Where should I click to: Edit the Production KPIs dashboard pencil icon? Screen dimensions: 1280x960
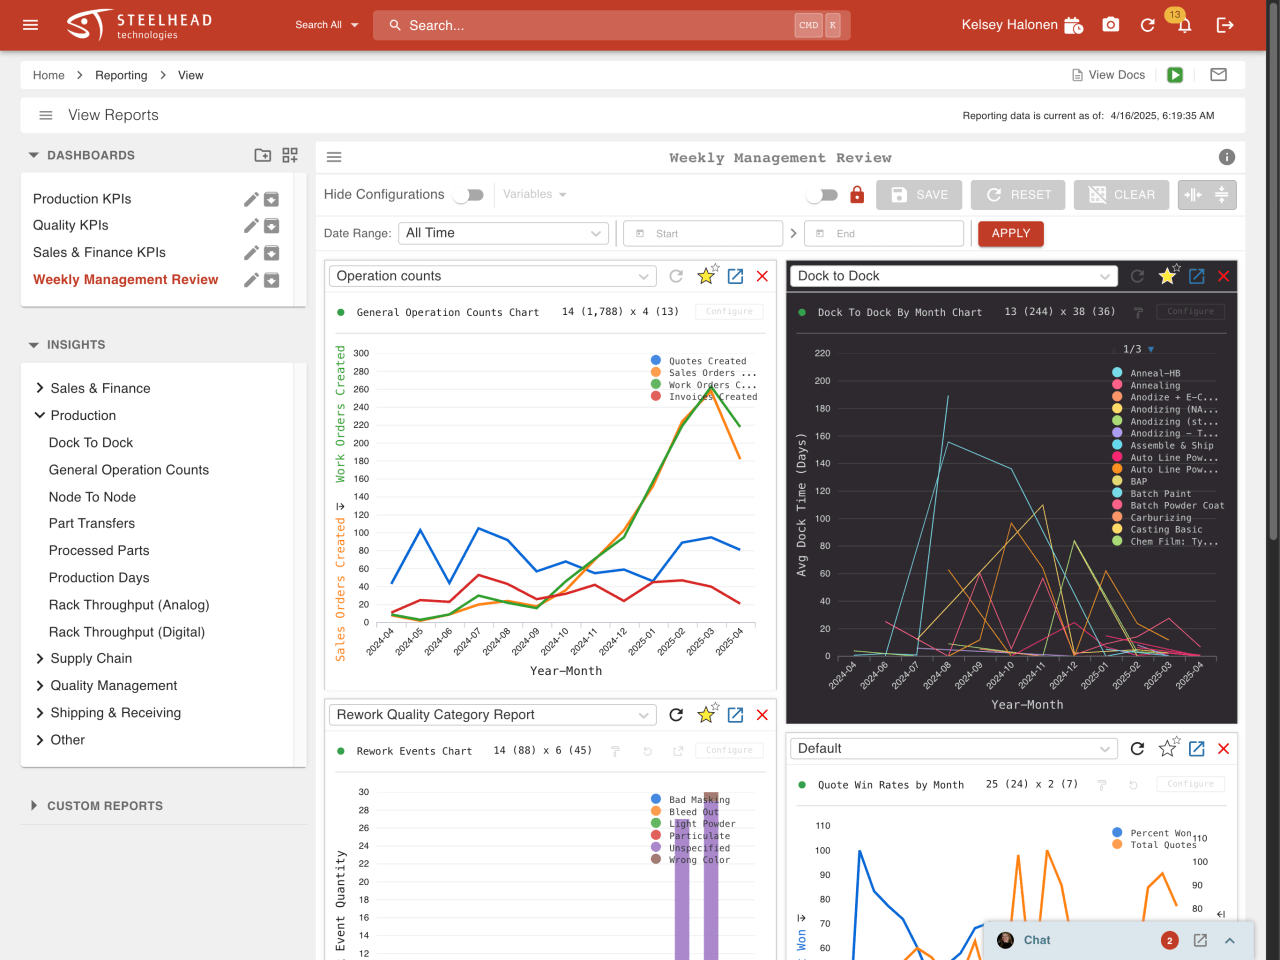[251, 199]
